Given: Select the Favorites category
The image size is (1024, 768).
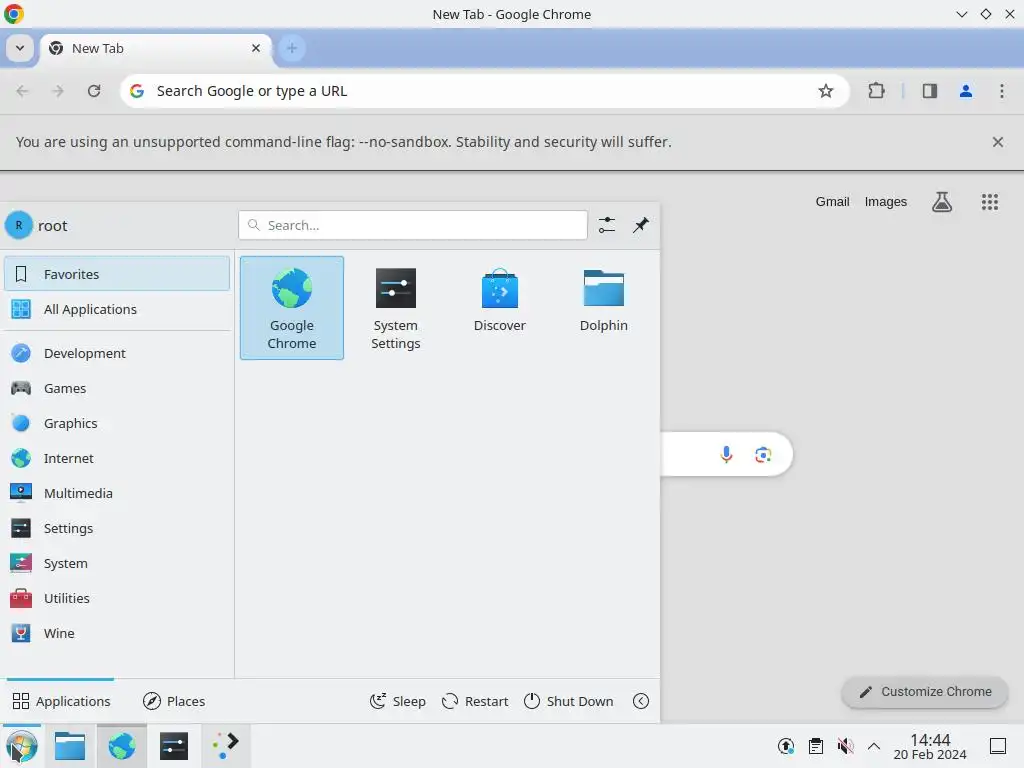Looking at the screenshot, I should (117, 274).
